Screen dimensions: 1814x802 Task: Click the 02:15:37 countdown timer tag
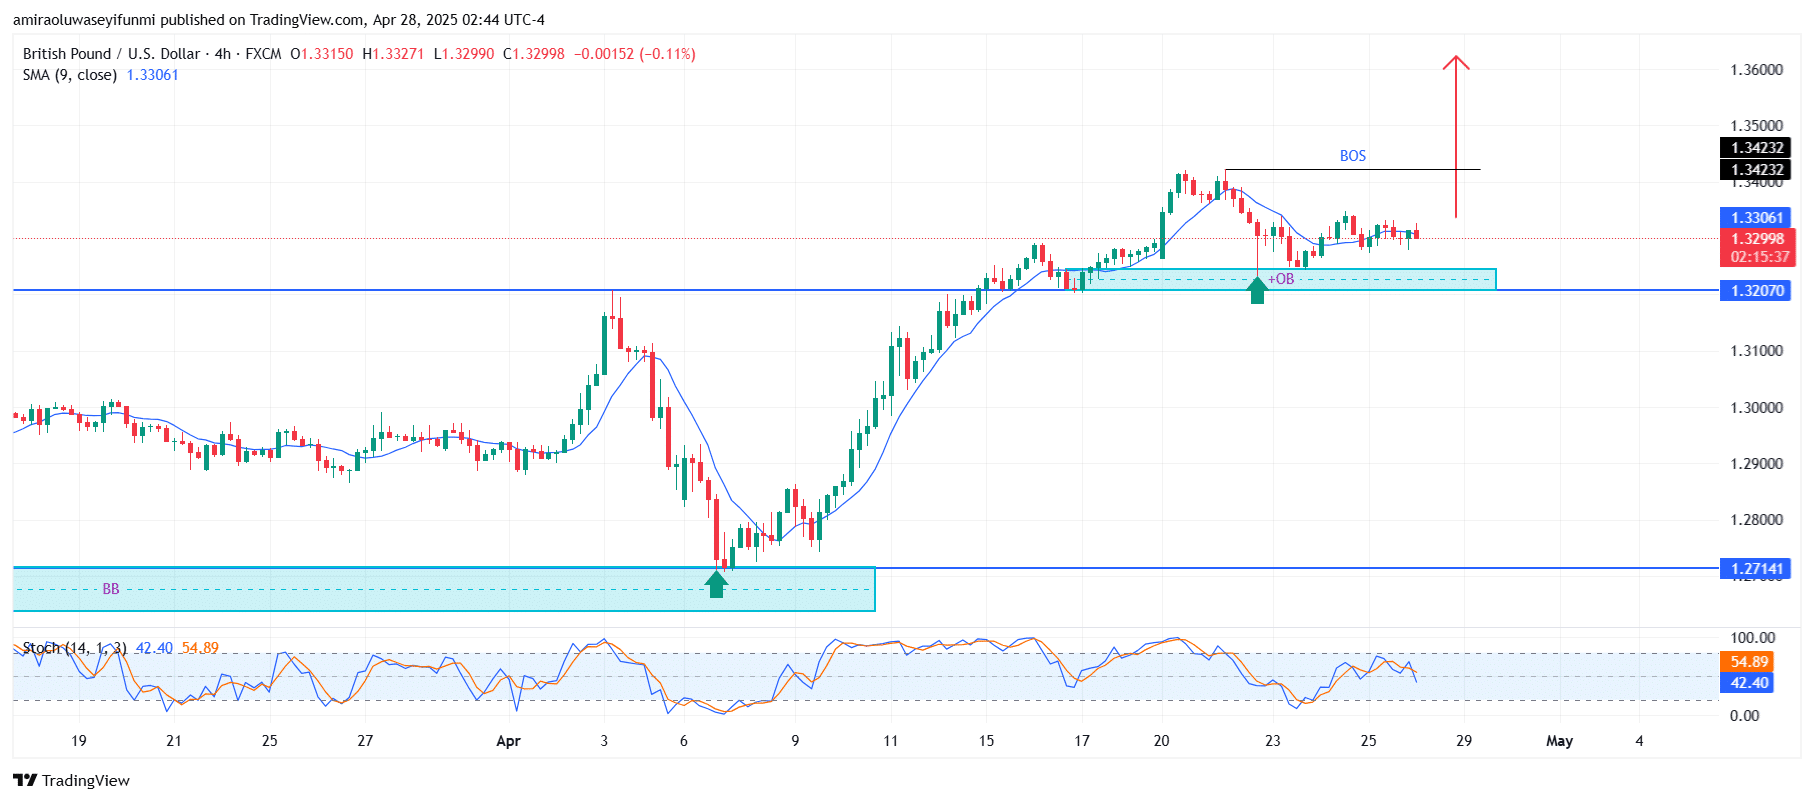1757,257
